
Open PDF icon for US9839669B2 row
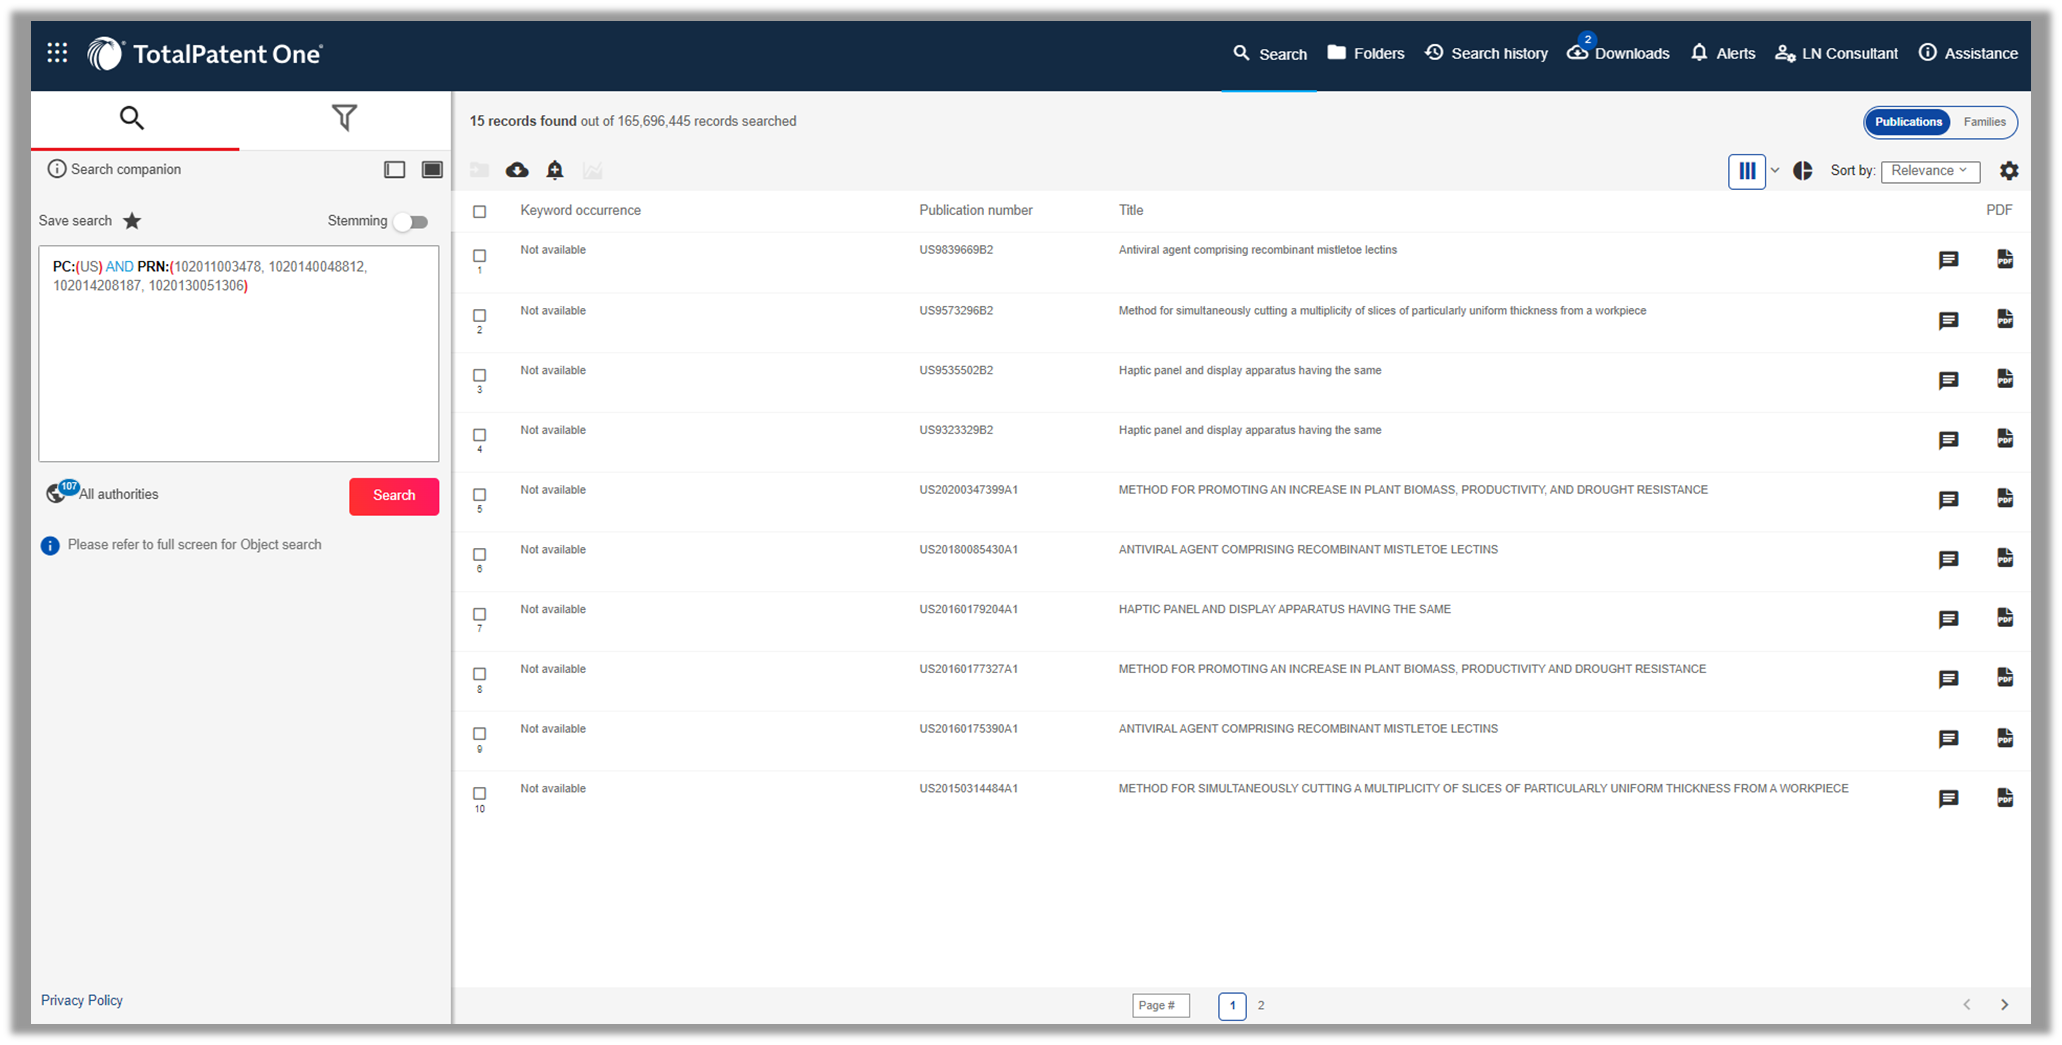coord(2005,259)
